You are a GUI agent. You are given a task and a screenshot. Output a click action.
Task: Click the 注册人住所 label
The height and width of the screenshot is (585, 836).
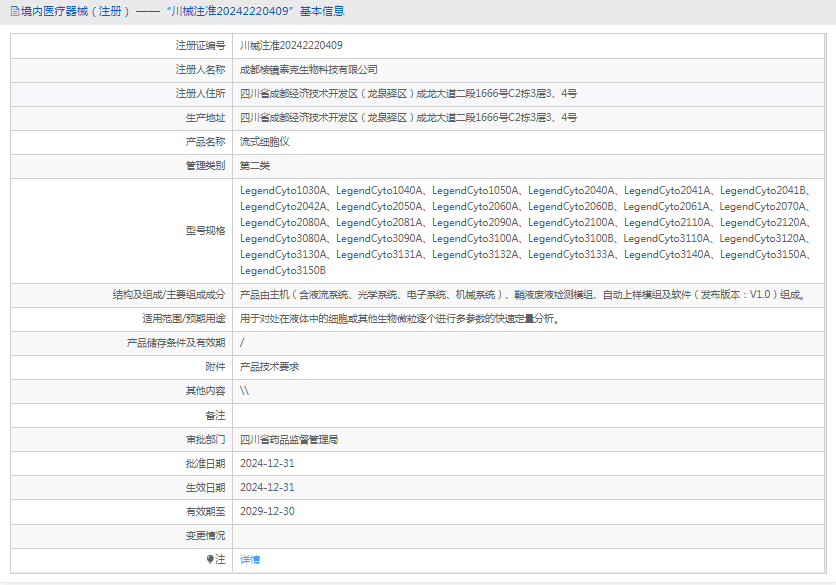(200, 93)
